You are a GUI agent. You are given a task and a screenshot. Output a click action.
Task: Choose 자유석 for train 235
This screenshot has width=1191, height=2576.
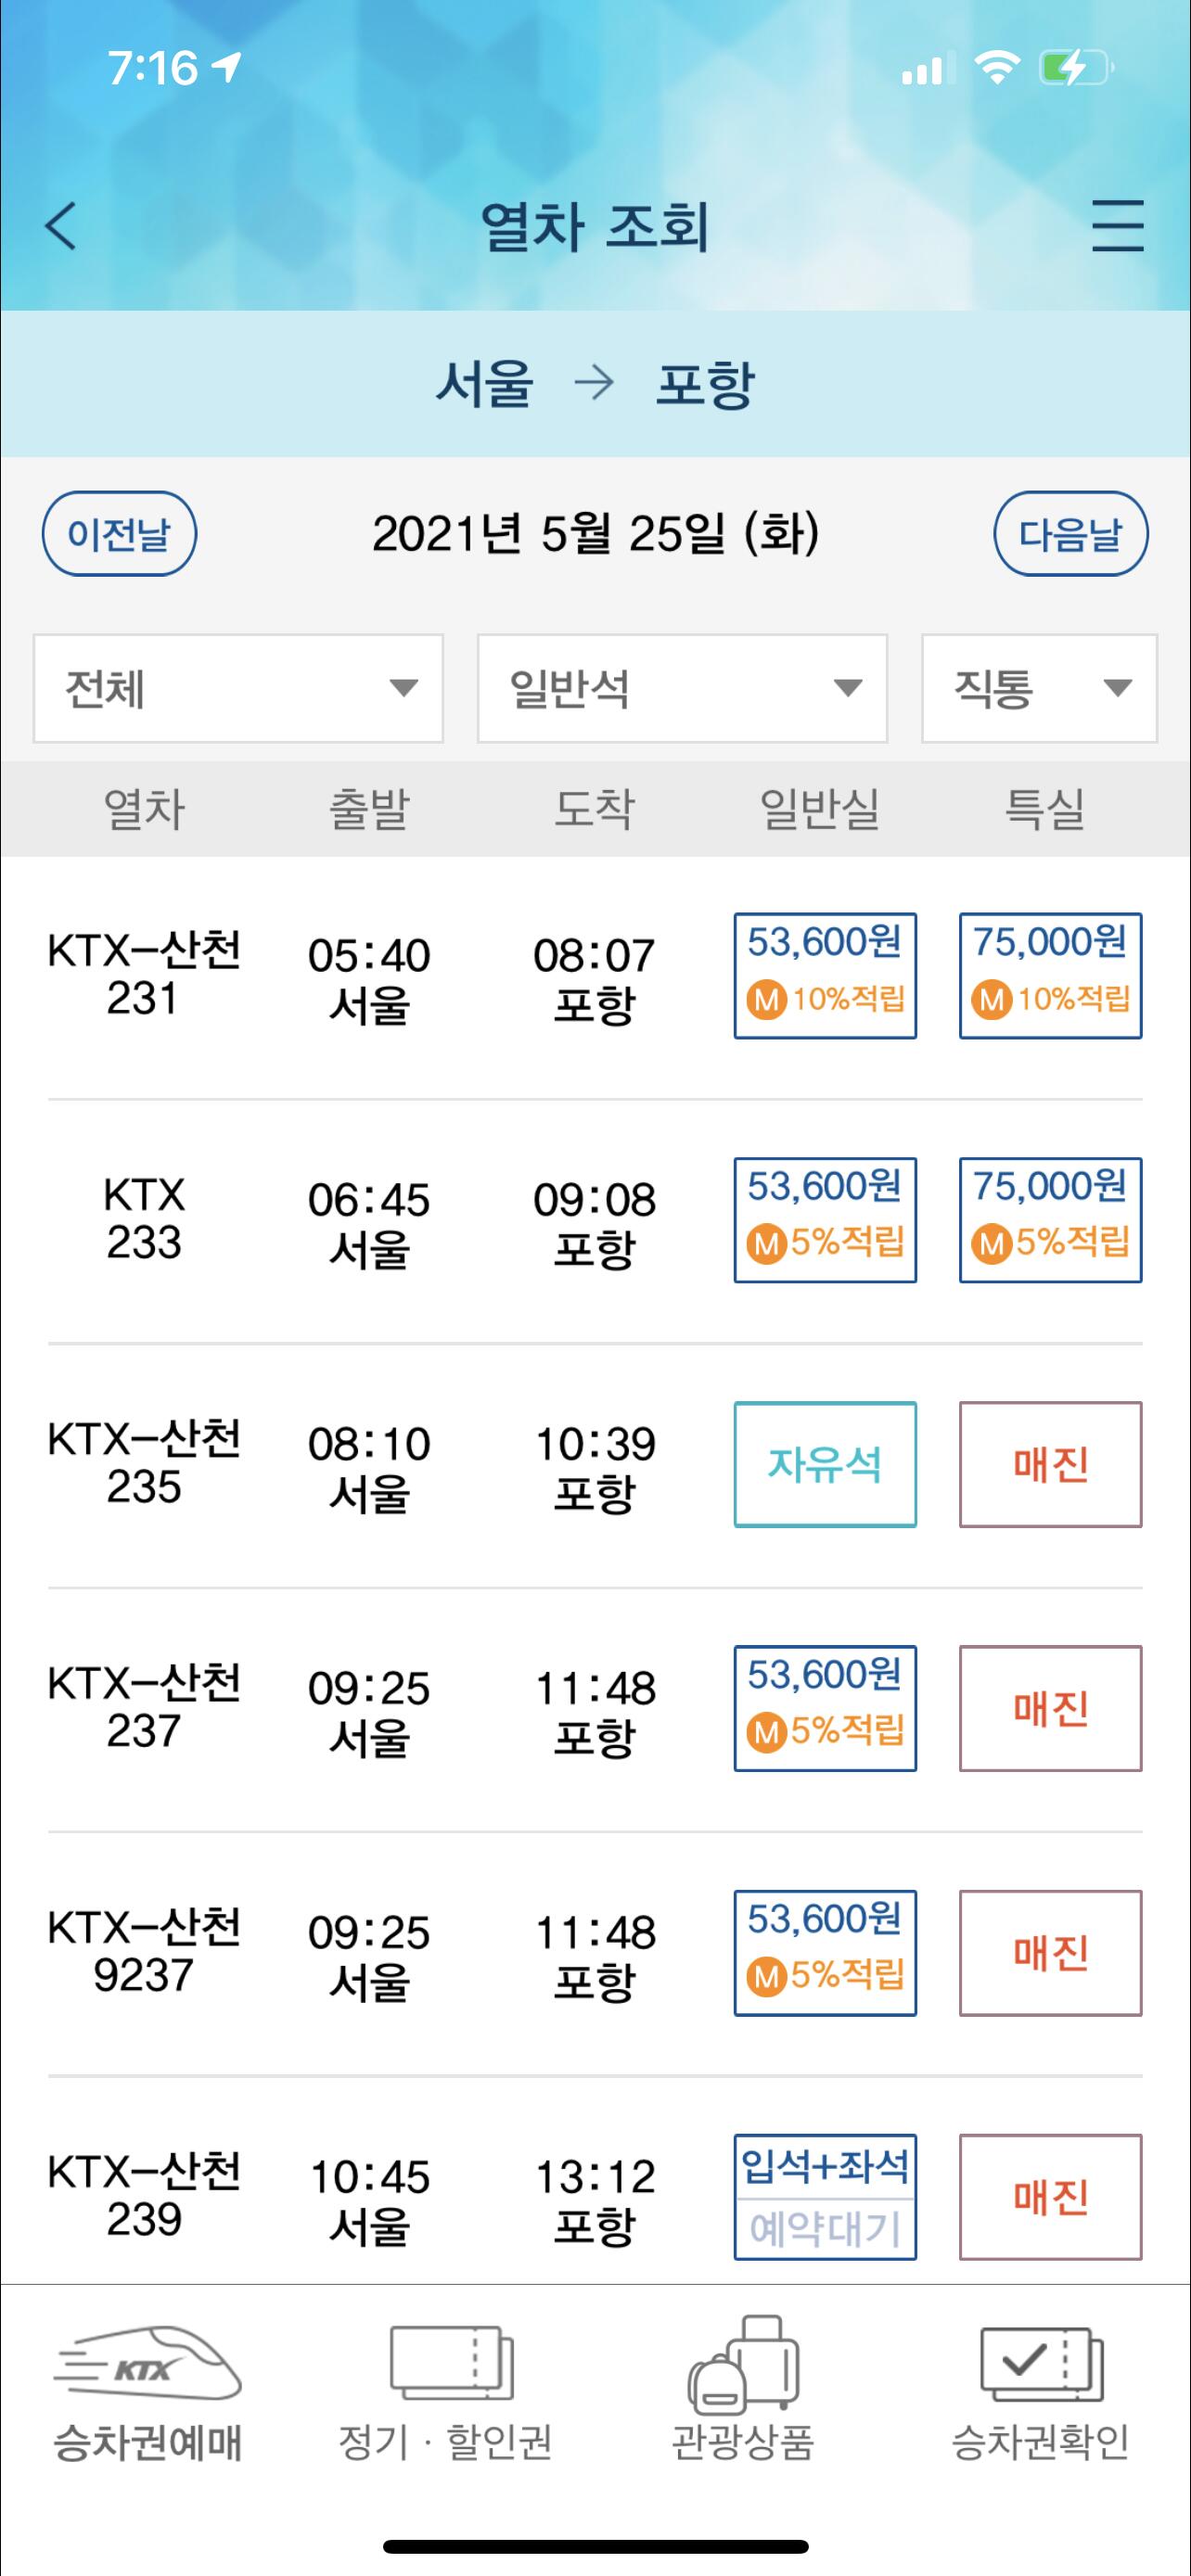[x=825, y=1464]
